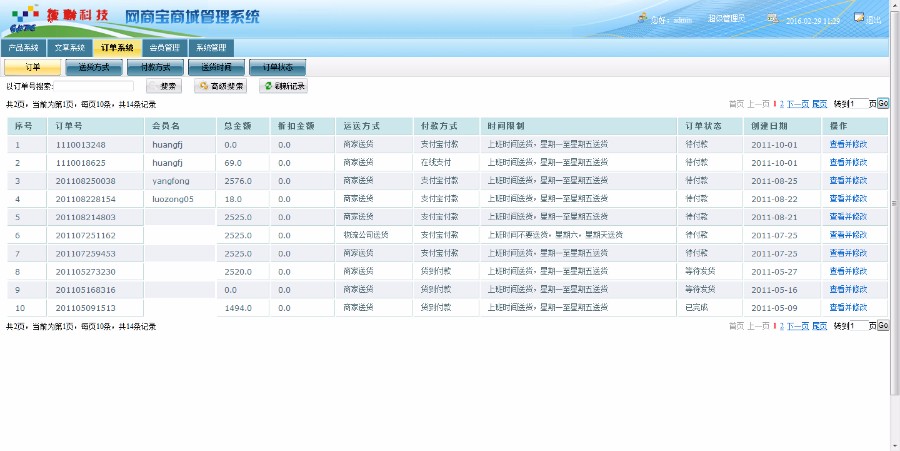Viewport: 900px width, 451px height.
Task: Click 尾页 in the bottom pagination
Action: tap(820, 326)
